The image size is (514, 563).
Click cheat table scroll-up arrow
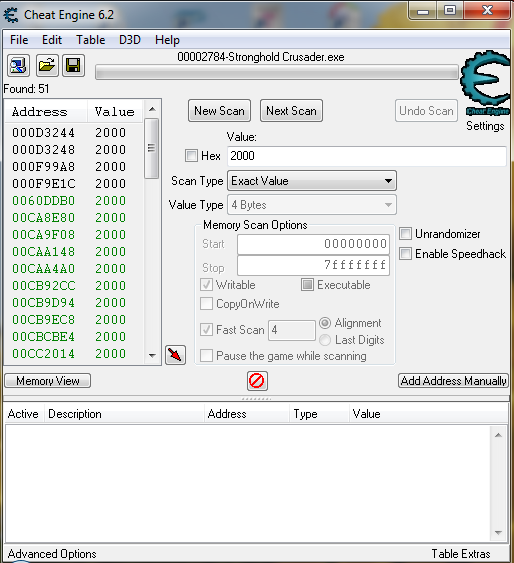498,435
